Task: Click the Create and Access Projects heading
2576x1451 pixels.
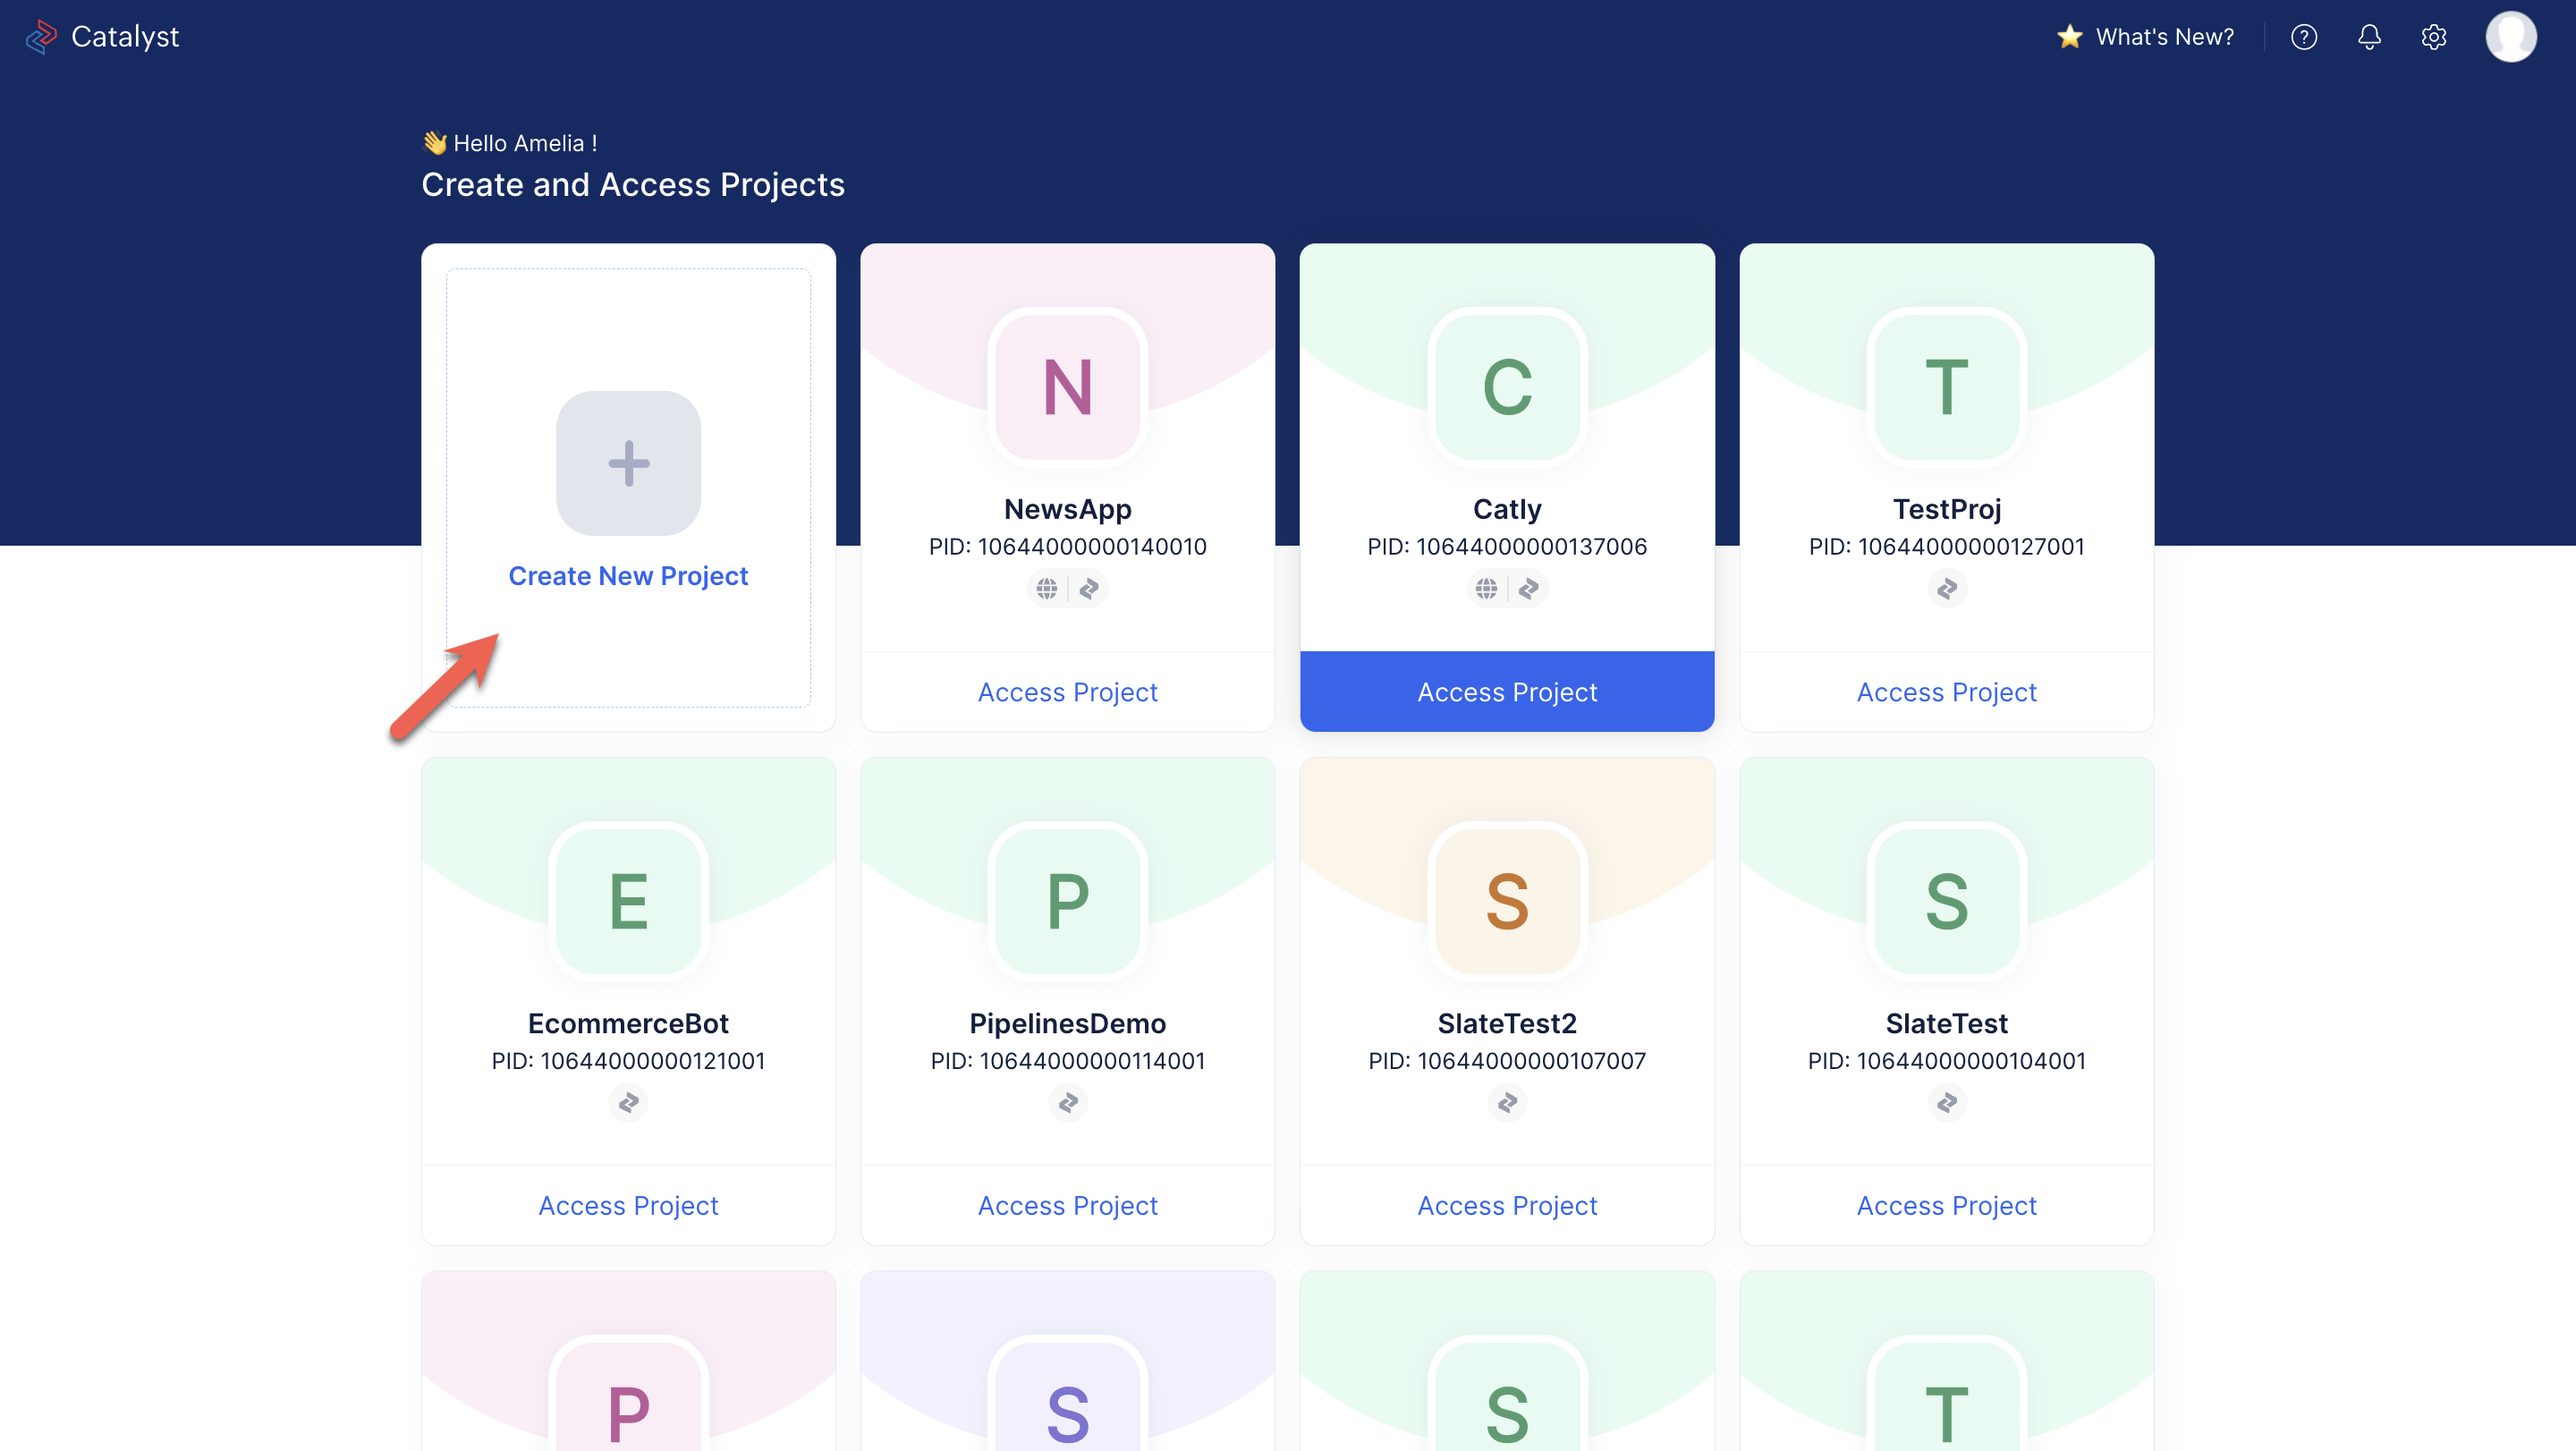Action: coord(633,185)
